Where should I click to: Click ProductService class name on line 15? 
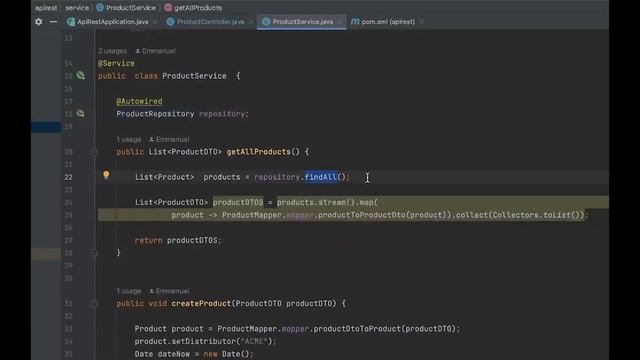[x=194, y=76]
